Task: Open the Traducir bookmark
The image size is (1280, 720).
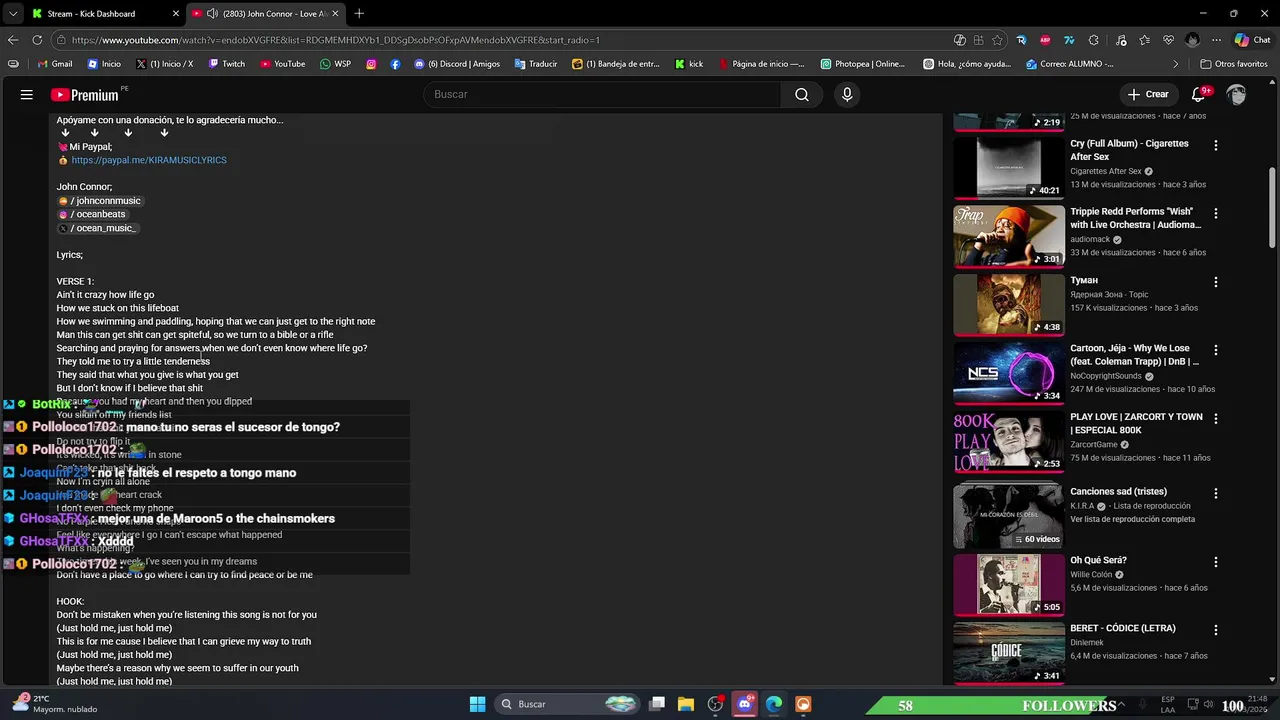Action: [536, 64]
